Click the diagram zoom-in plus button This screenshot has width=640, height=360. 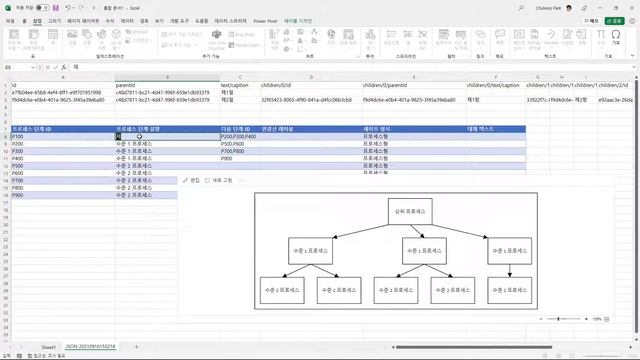[x=586, y=319]
